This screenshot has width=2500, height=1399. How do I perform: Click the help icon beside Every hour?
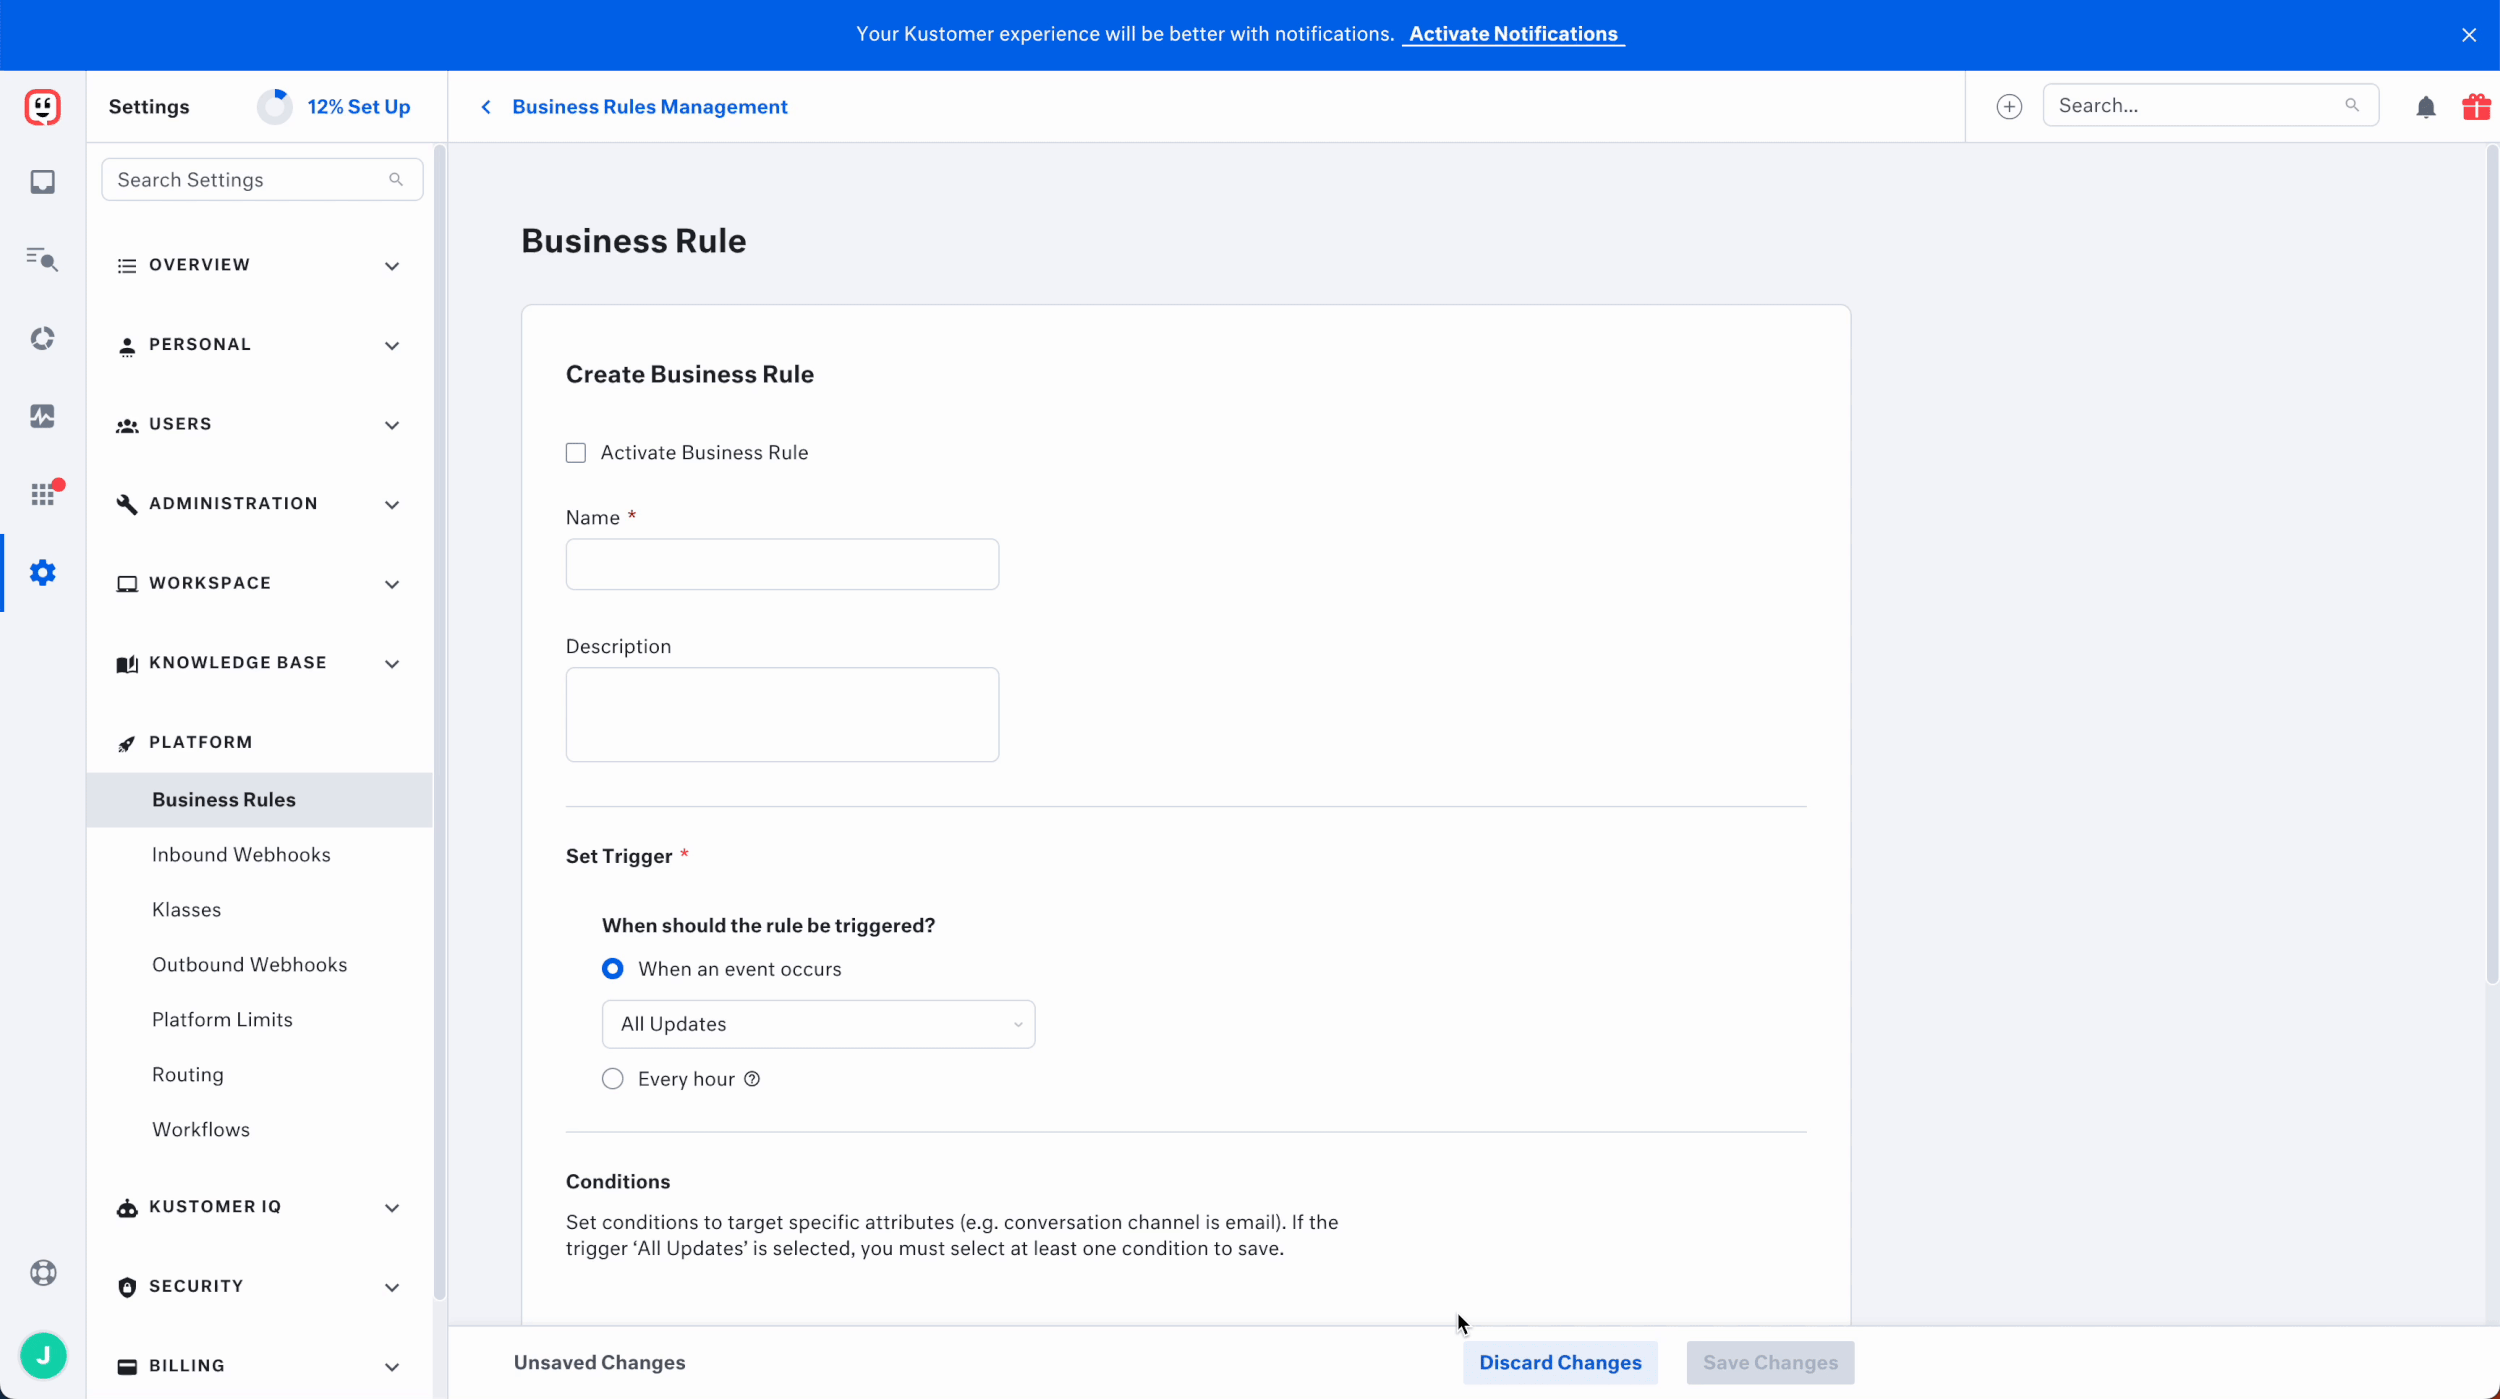click(x=752, y=1079)
